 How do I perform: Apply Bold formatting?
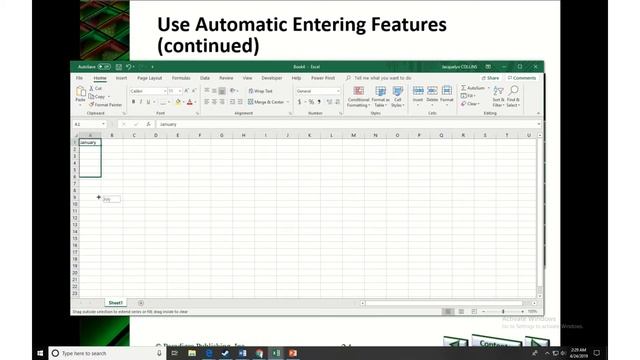click(x=133, y=102)
